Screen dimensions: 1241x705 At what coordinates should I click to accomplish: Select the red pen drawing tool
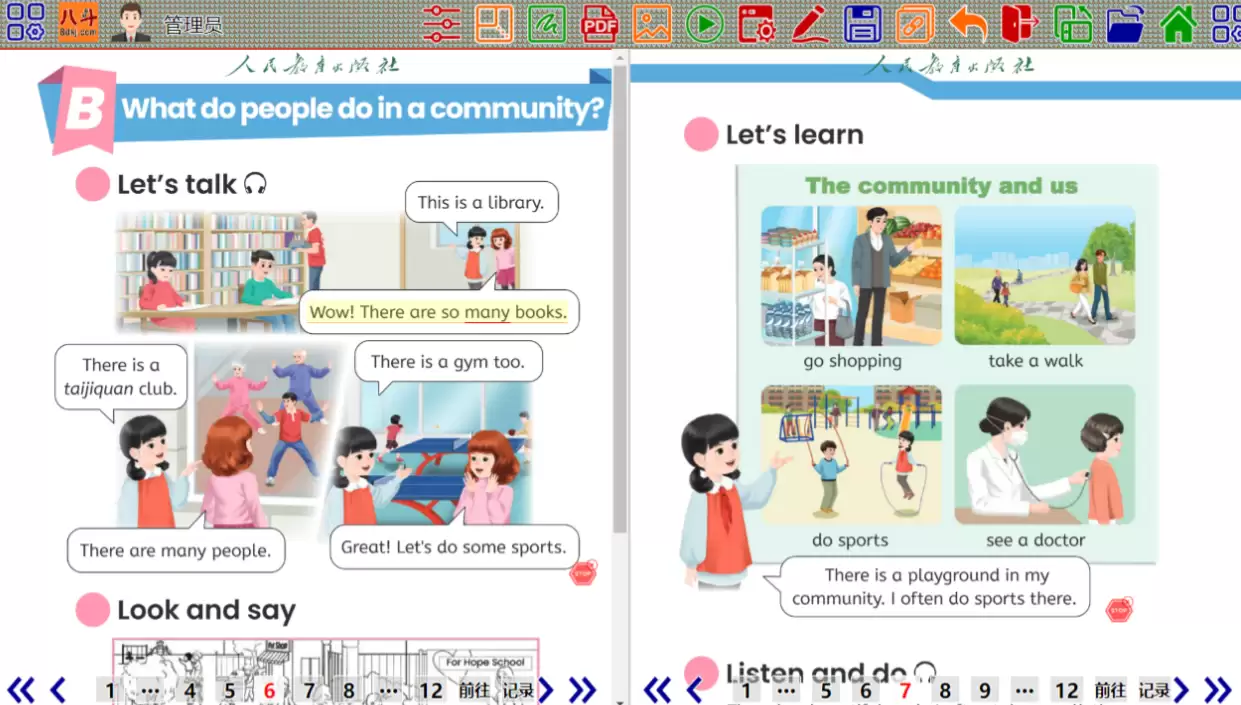[x=810, y=23]
